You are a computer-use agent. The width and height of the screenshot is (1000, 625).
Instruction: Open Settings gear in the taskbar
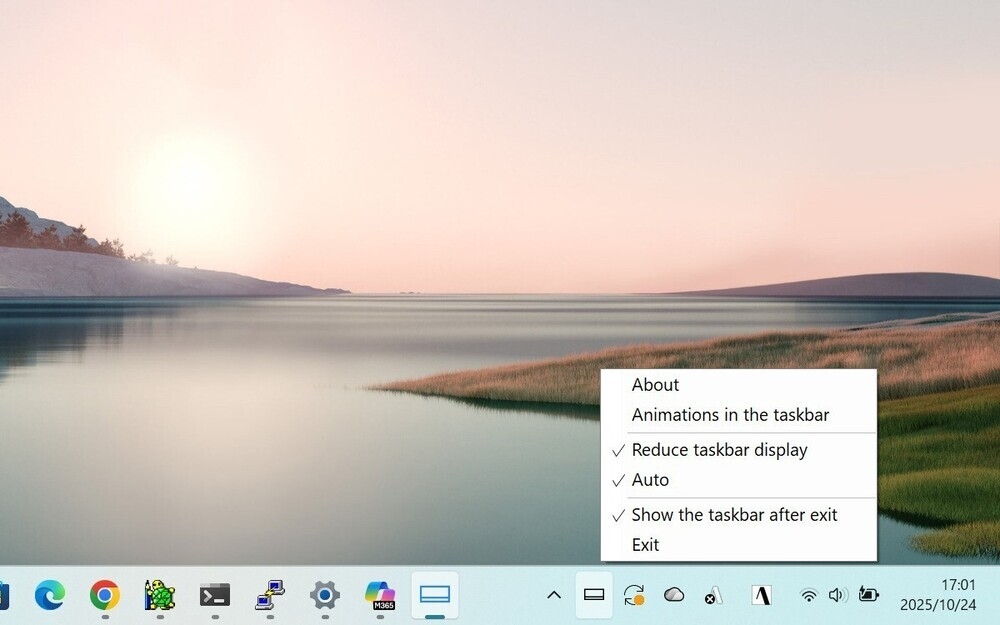[325, 596]
